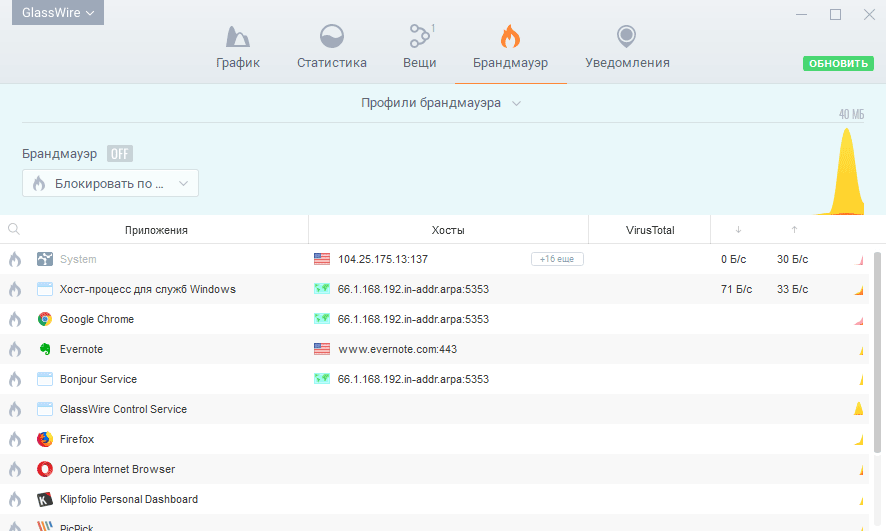Click the Opera Internet Browser icon

pyautogui.click(x=45, y=469)
